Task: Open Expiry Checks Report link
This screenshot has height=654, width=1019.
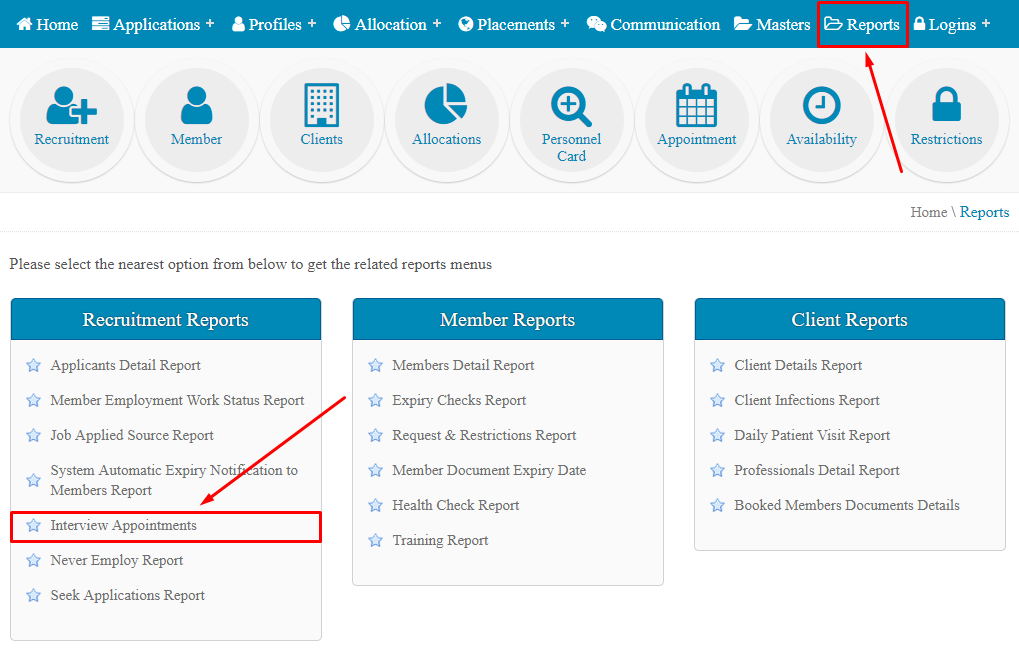Action: pyautogui.click(x=459, y=400)
